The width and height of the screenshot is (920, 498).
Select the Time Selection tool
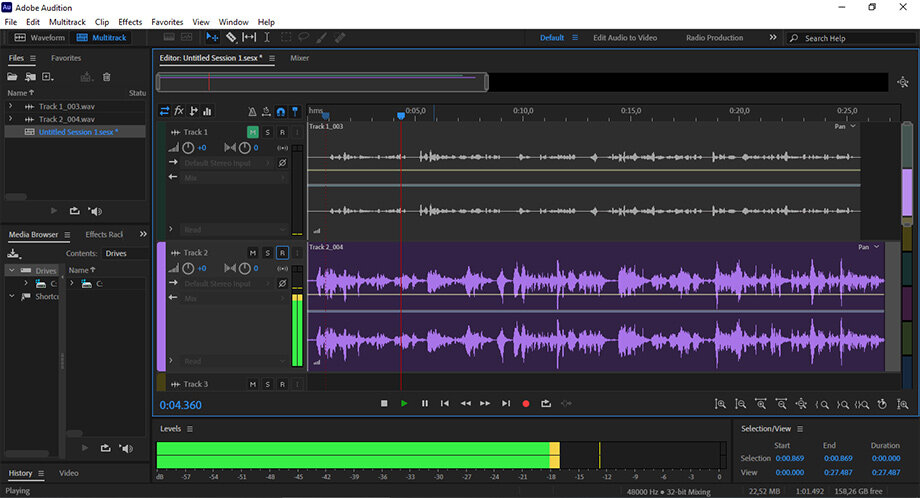[267, 37]
